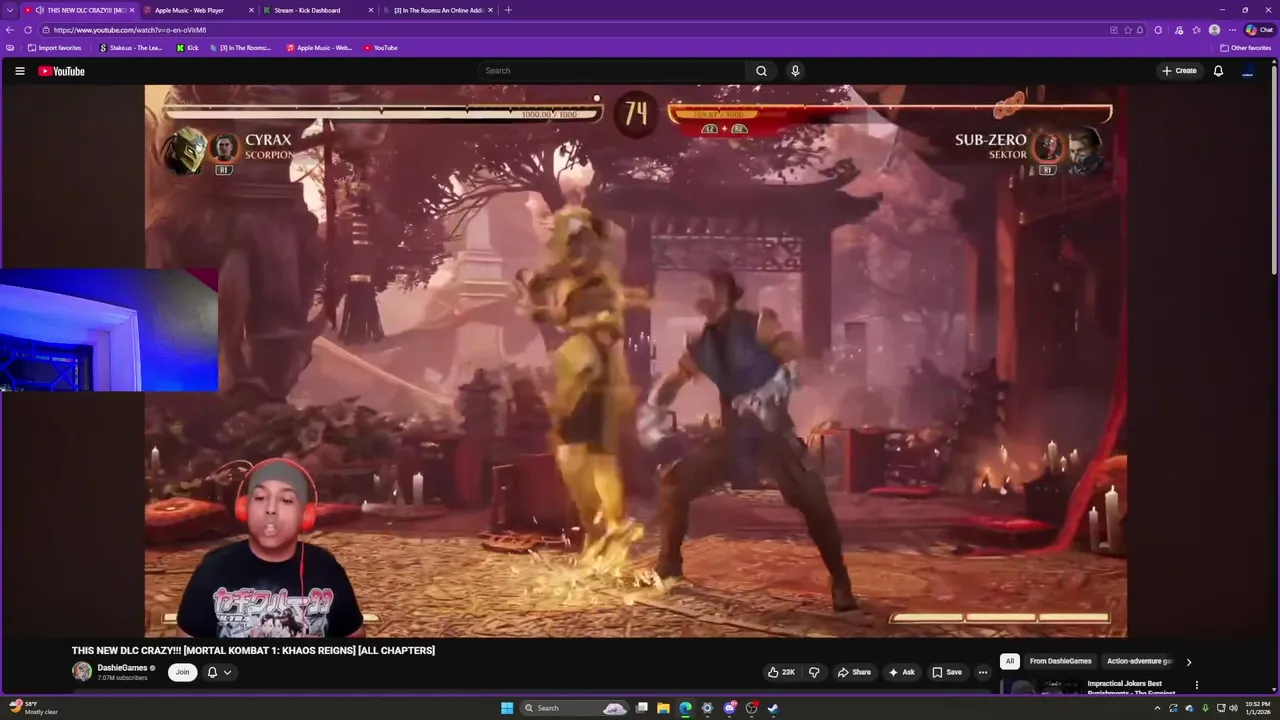This screenshot has height=720, width=1280.
Task: Mute the tab via its speaker icon
Action: [39, 10]
